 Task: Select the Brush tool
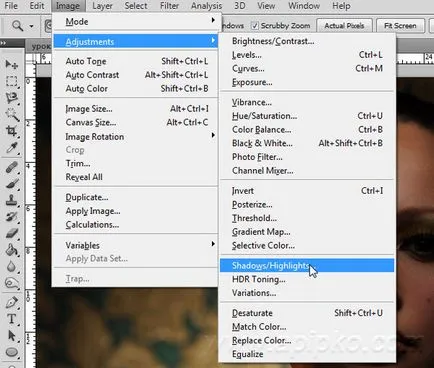coord(12,183)
